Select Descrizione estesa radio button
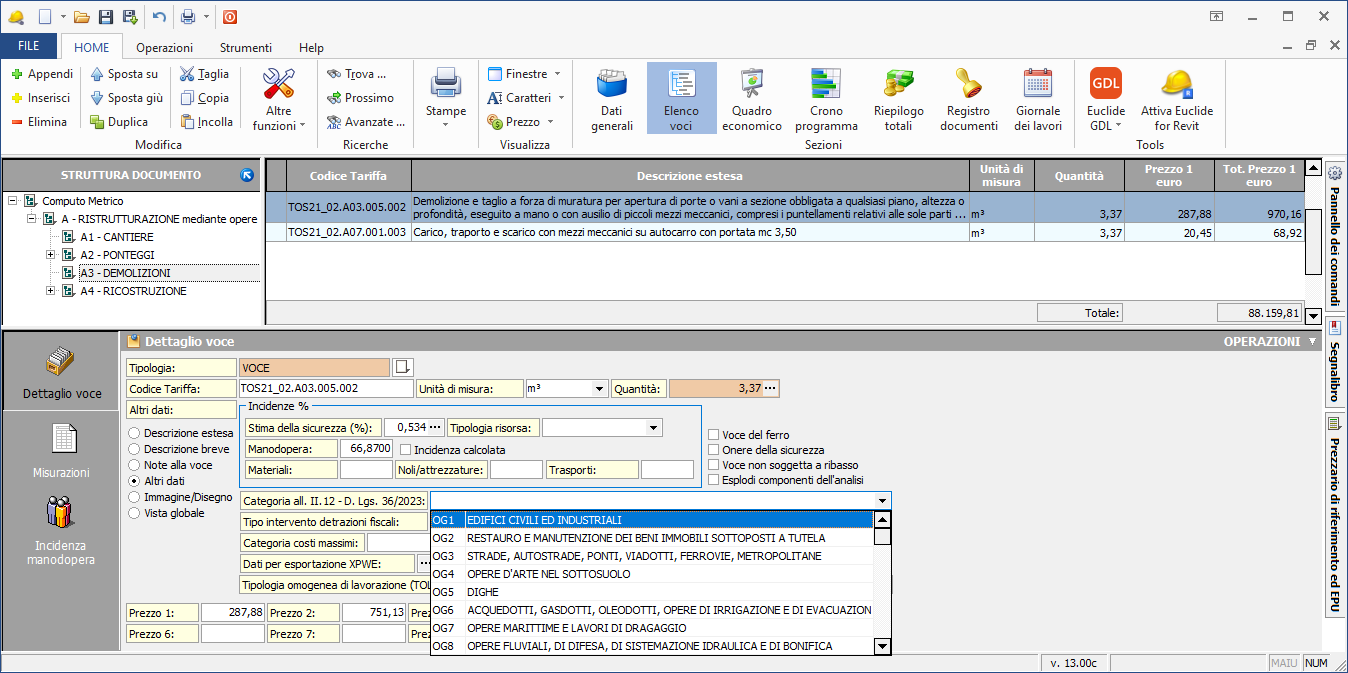The width and height of the screenshot is (1348, 673). (134, 433)
